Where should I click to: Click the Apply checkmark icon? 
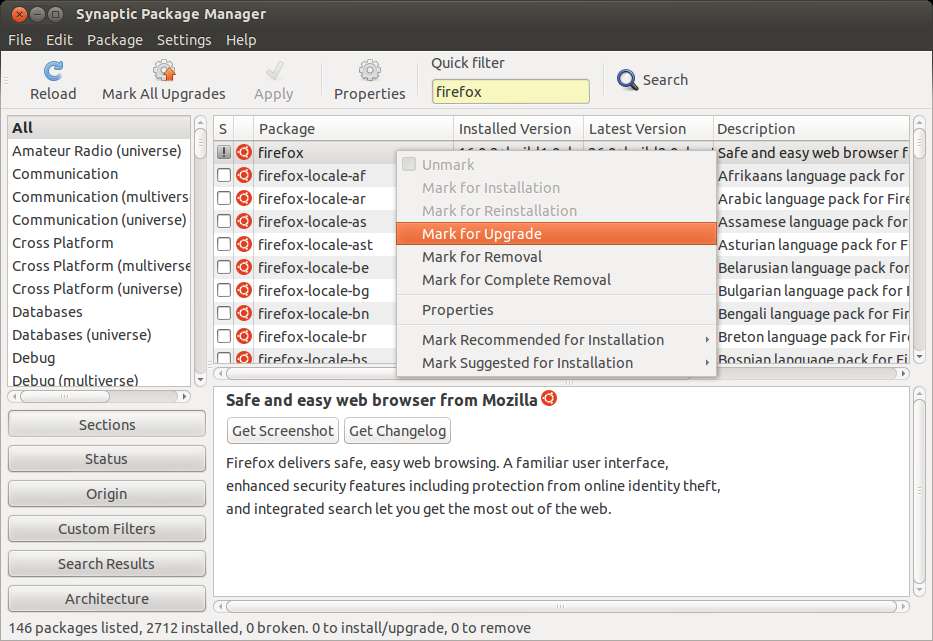coord(274,70)
